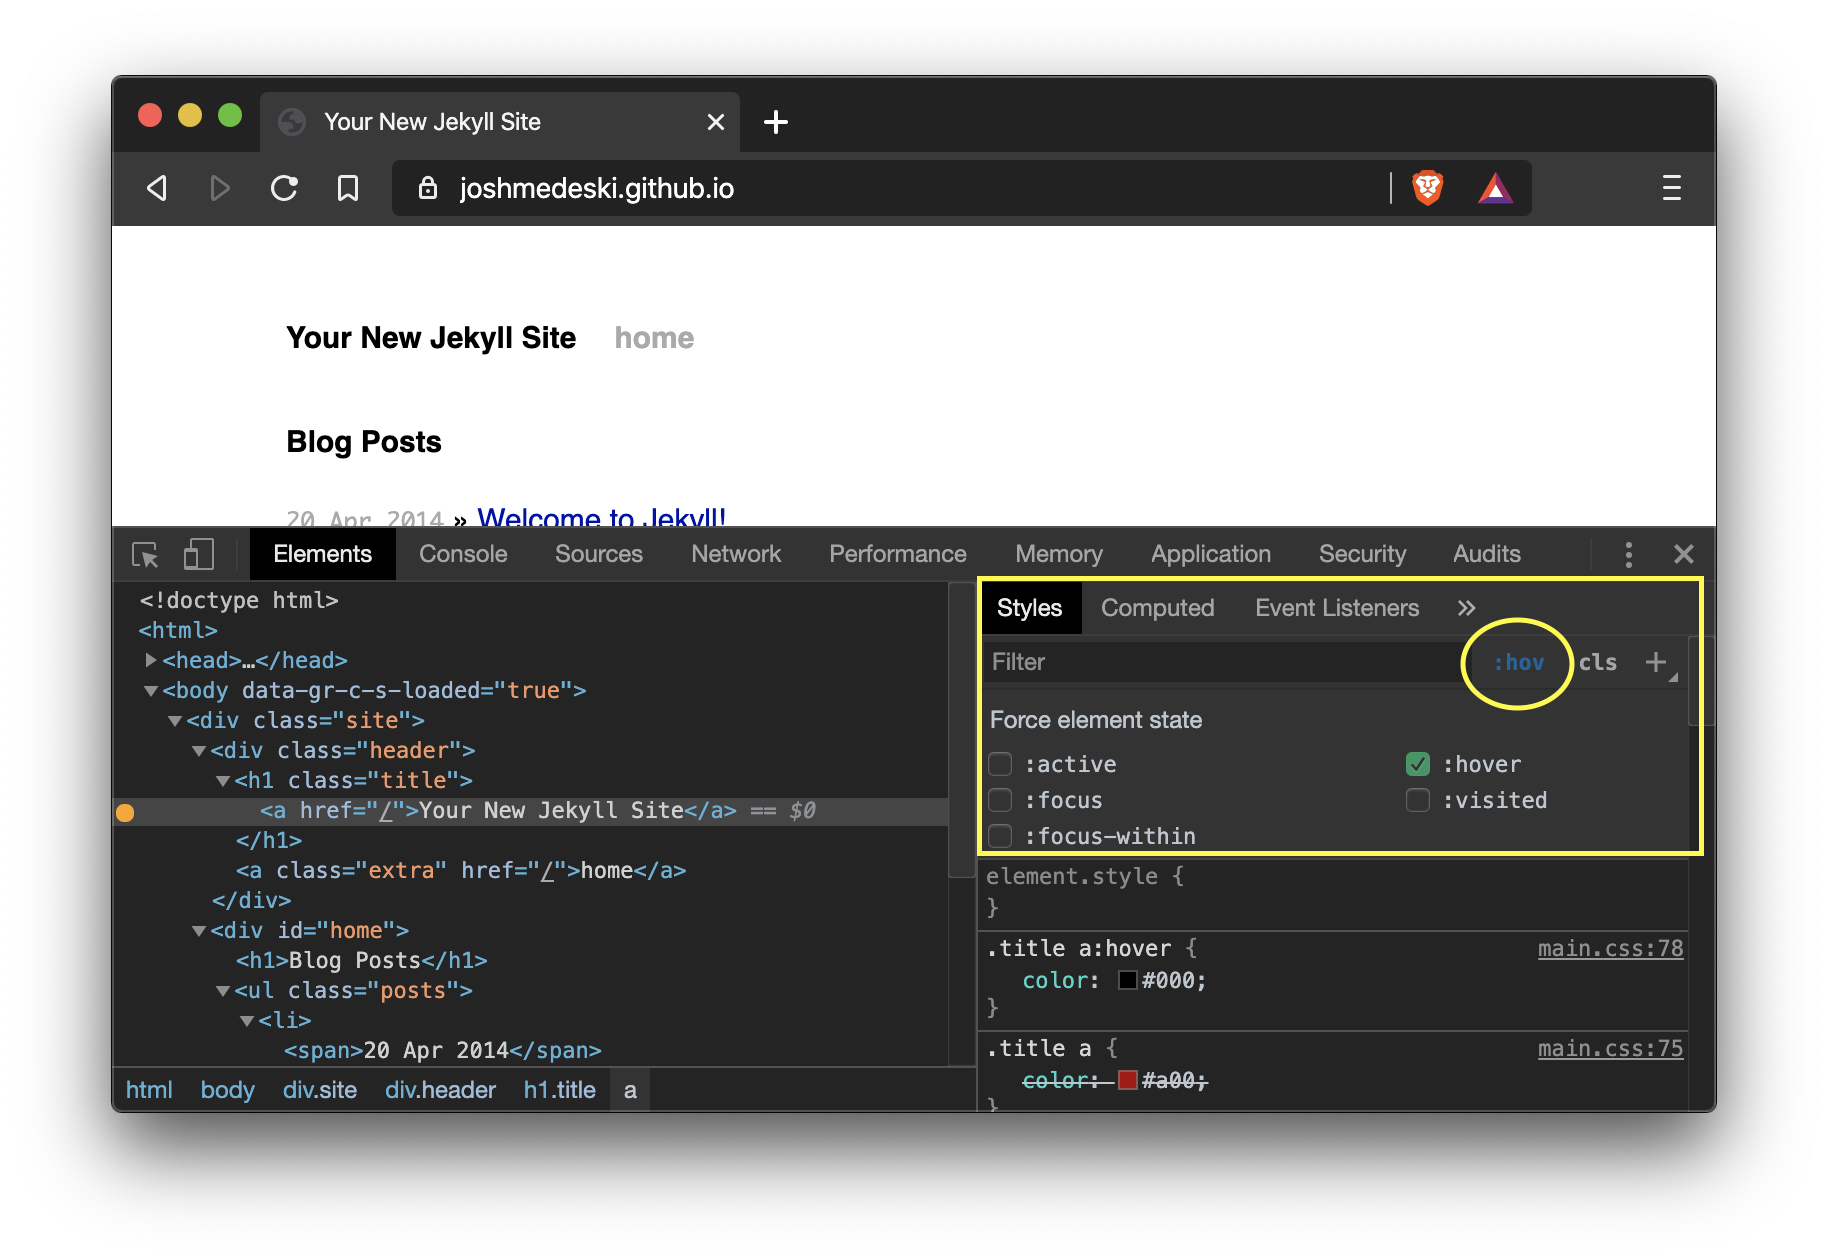Toggle the device toolbar icon

point(199,555)
